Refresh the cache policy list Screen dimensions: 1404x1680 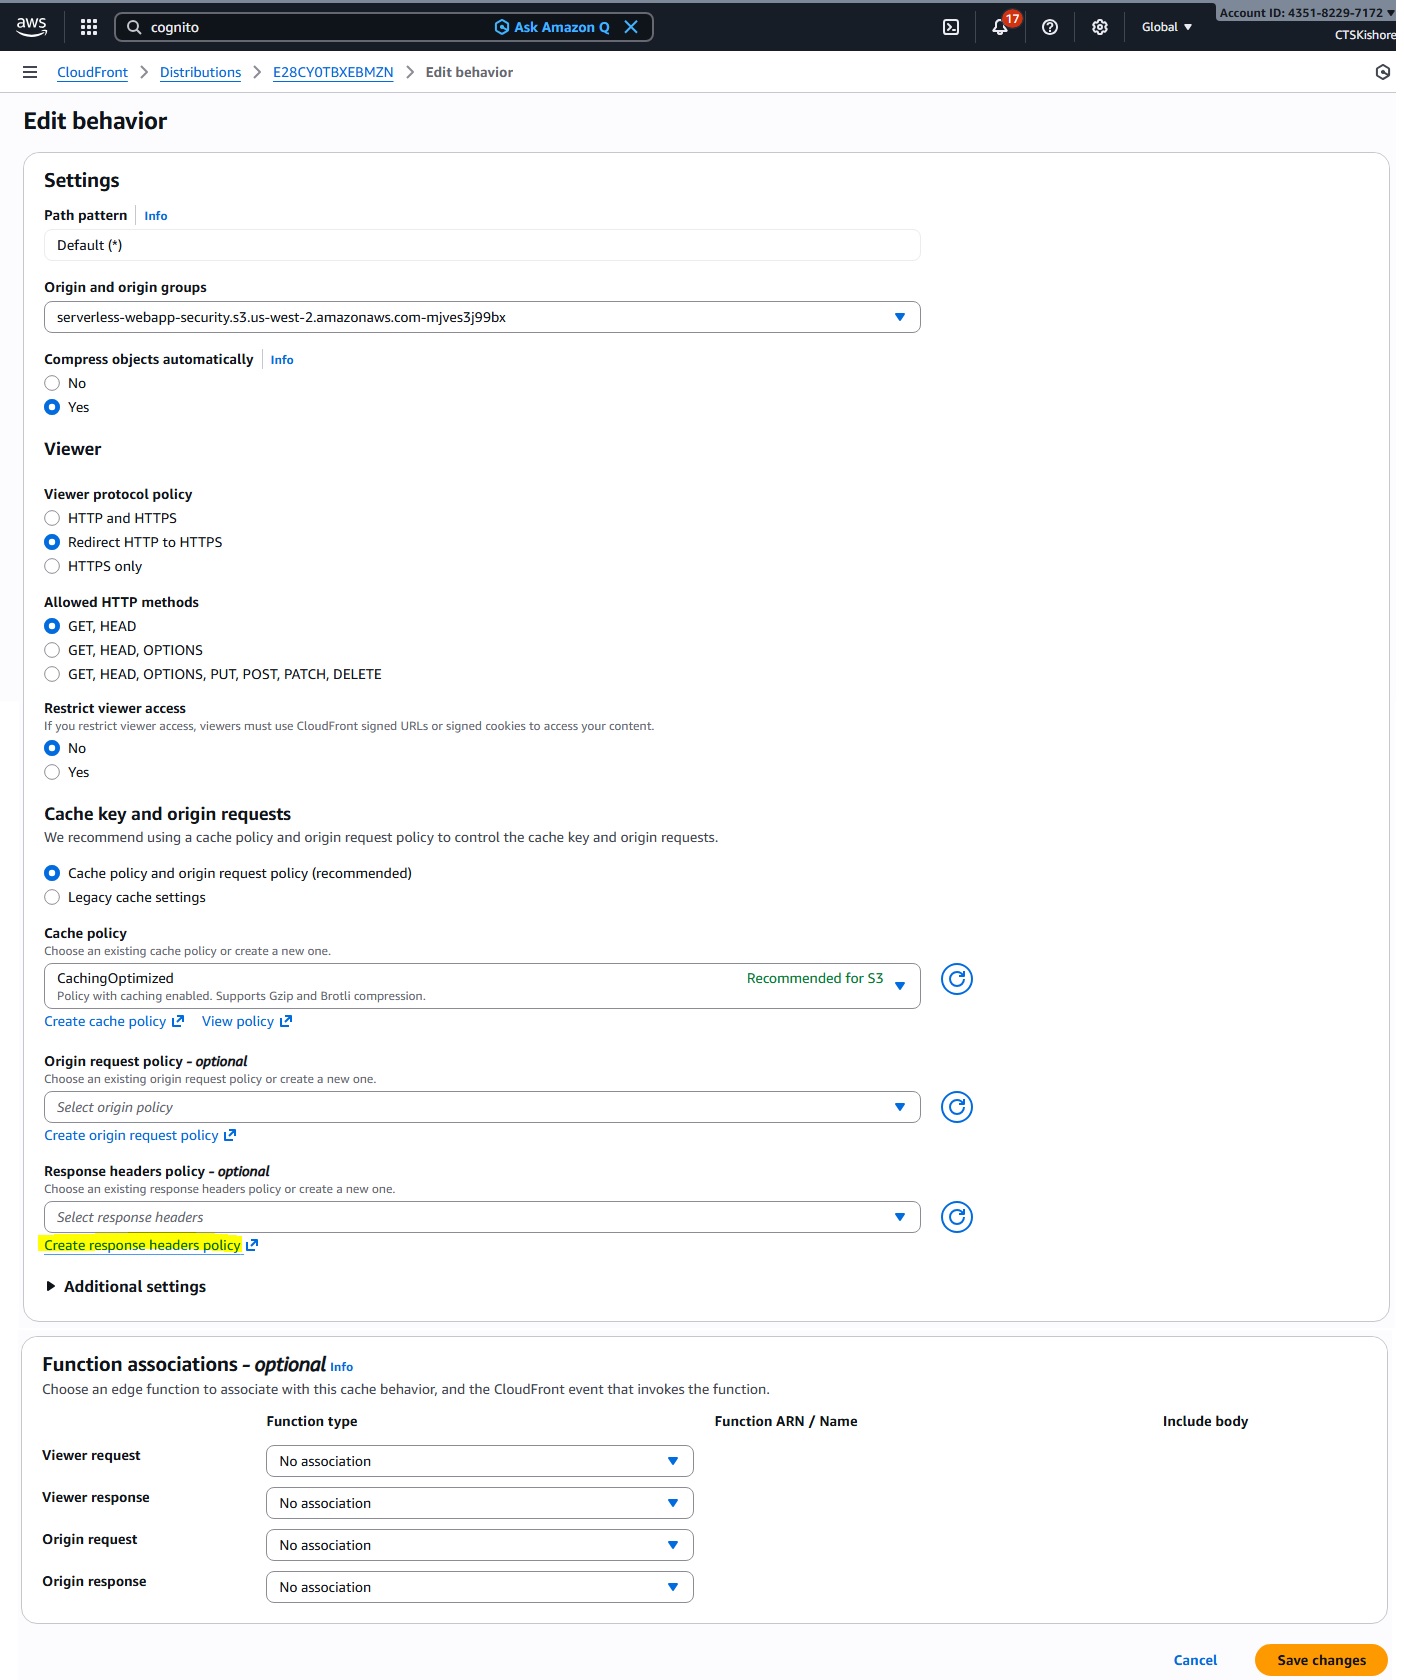coord(957,979)
